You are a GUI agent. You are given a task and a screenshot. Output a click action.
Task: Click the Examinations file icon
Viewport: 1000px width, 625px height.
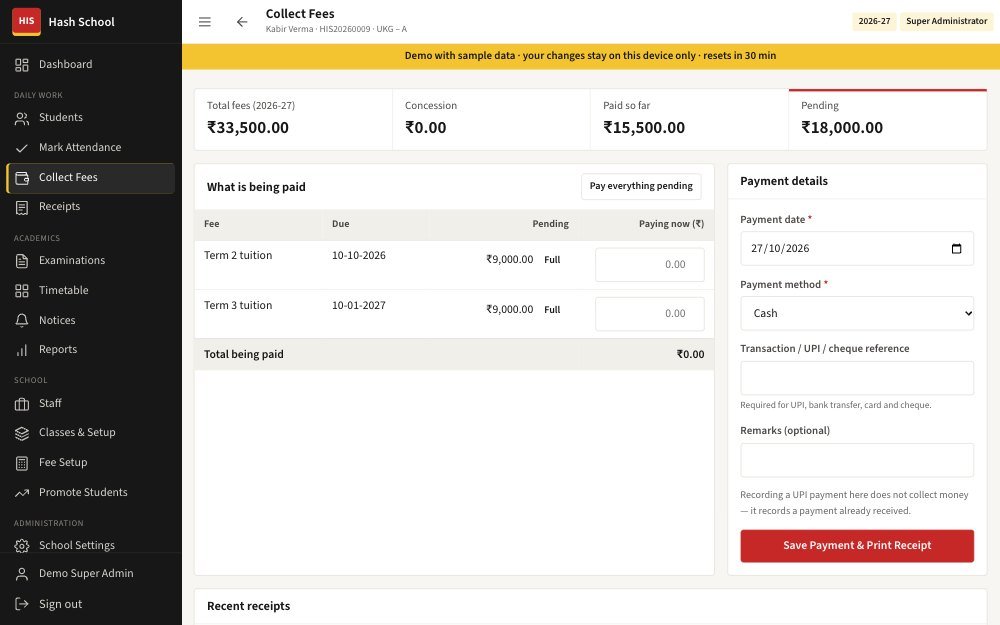pyautogui.click(x=22, y=261)
